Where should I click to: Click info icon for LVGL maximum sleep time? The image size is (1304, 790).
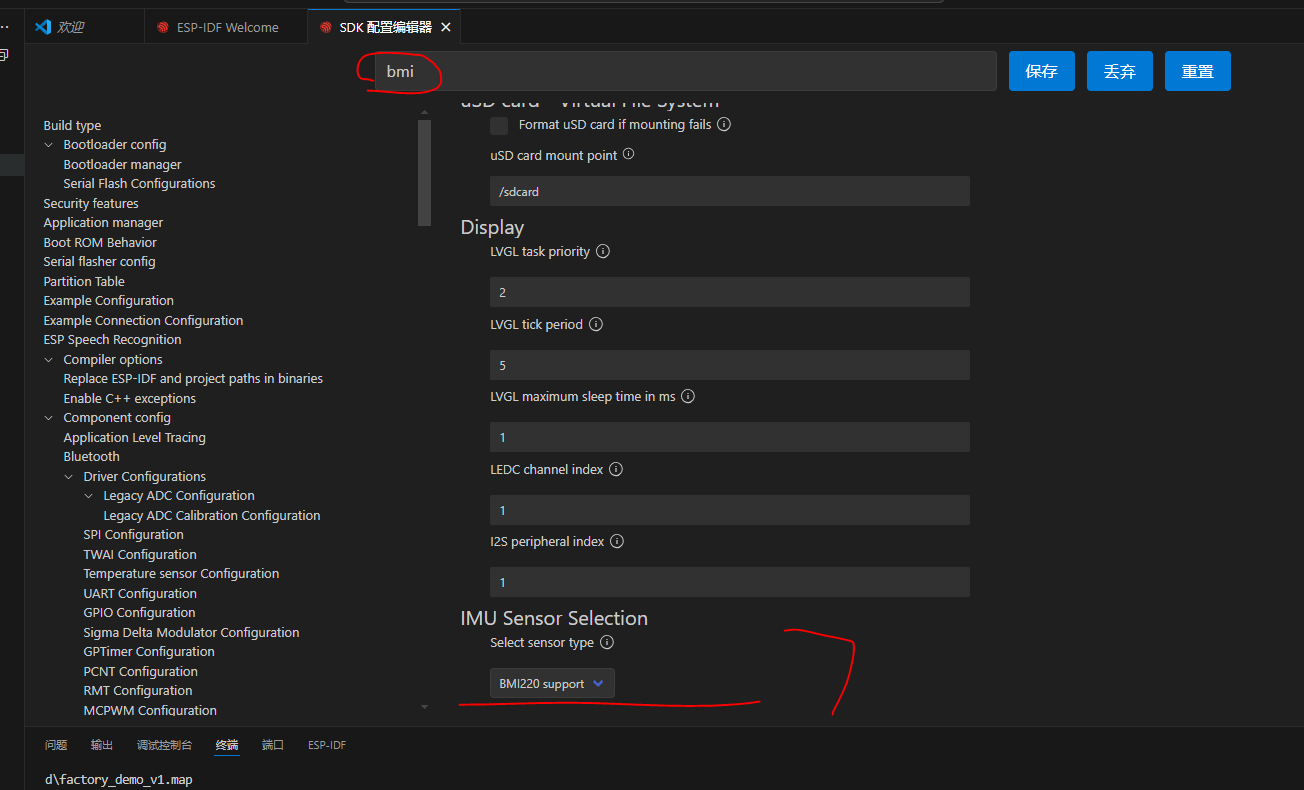pos(688,397)
